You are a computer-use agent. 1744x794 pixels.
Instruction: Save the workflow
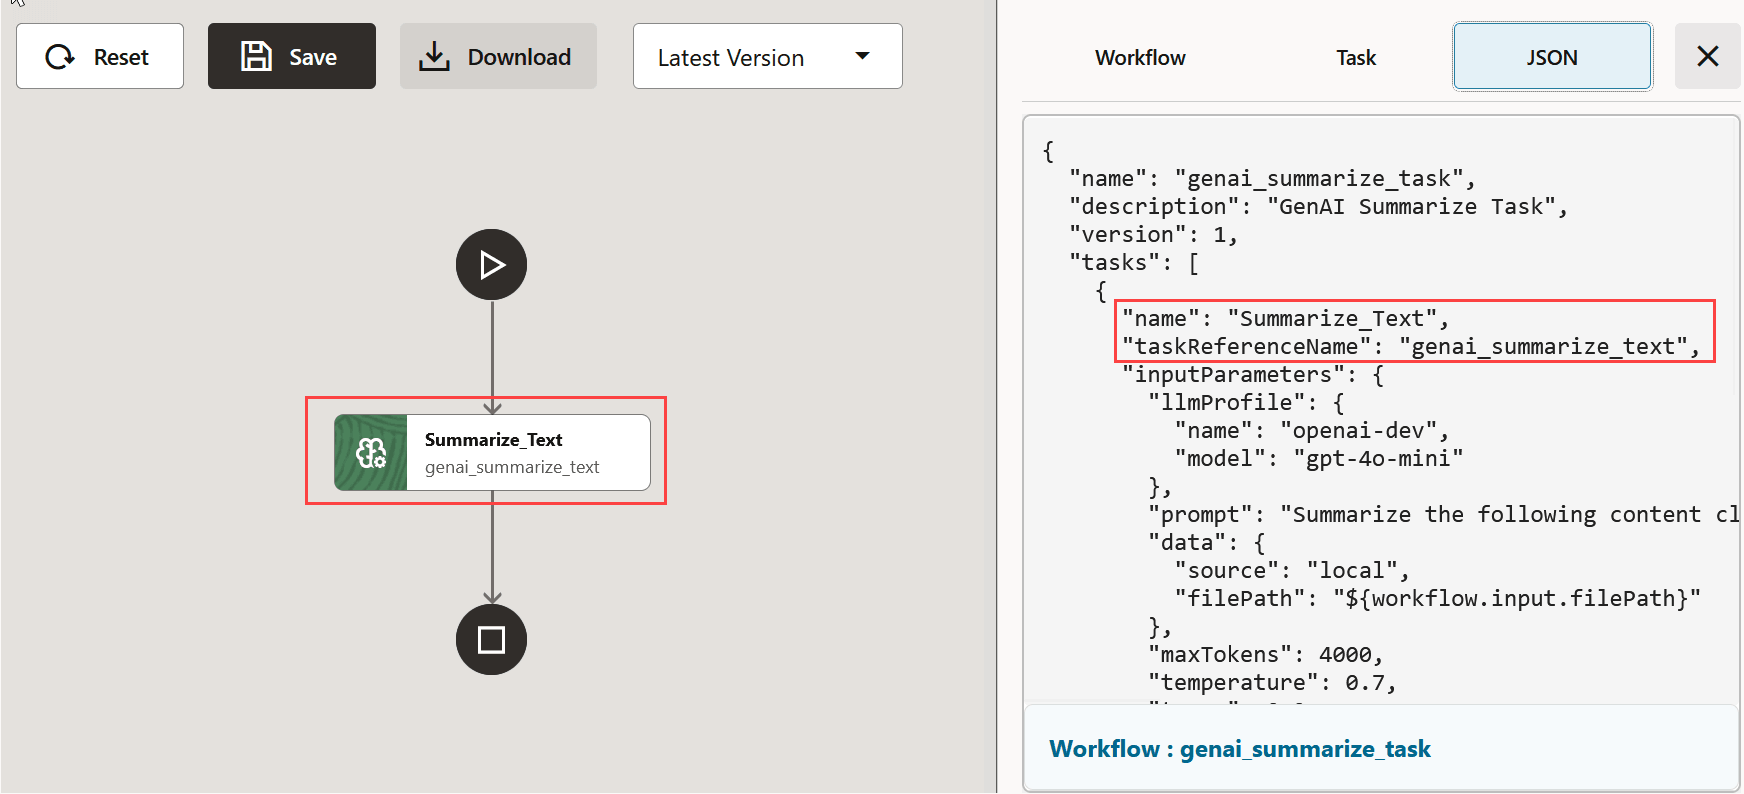[x=292, y=56]
